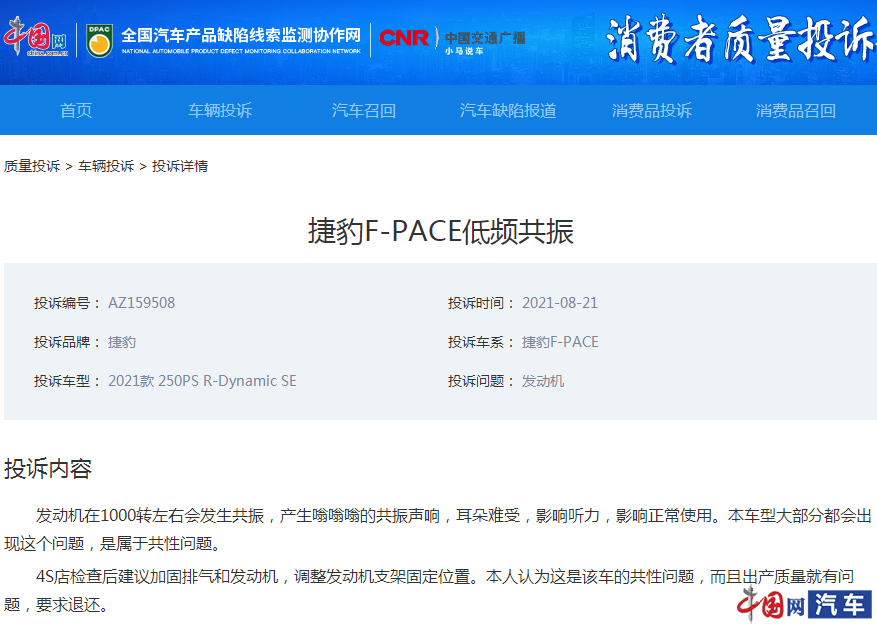Go to 质量投诉 breadcrumb link
This screenshot has width=877, height=632.
(32, 166)
